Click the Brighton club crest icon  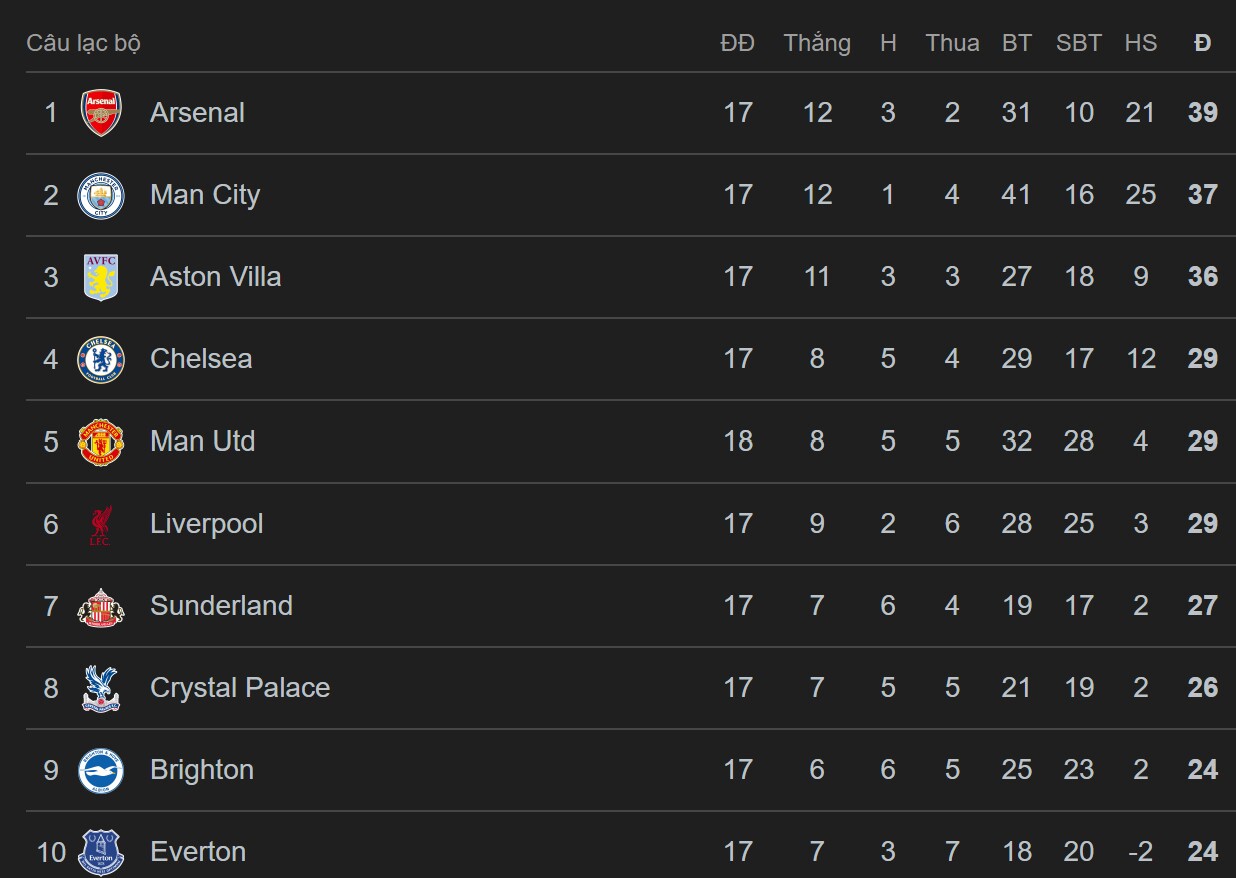(101, 770)
